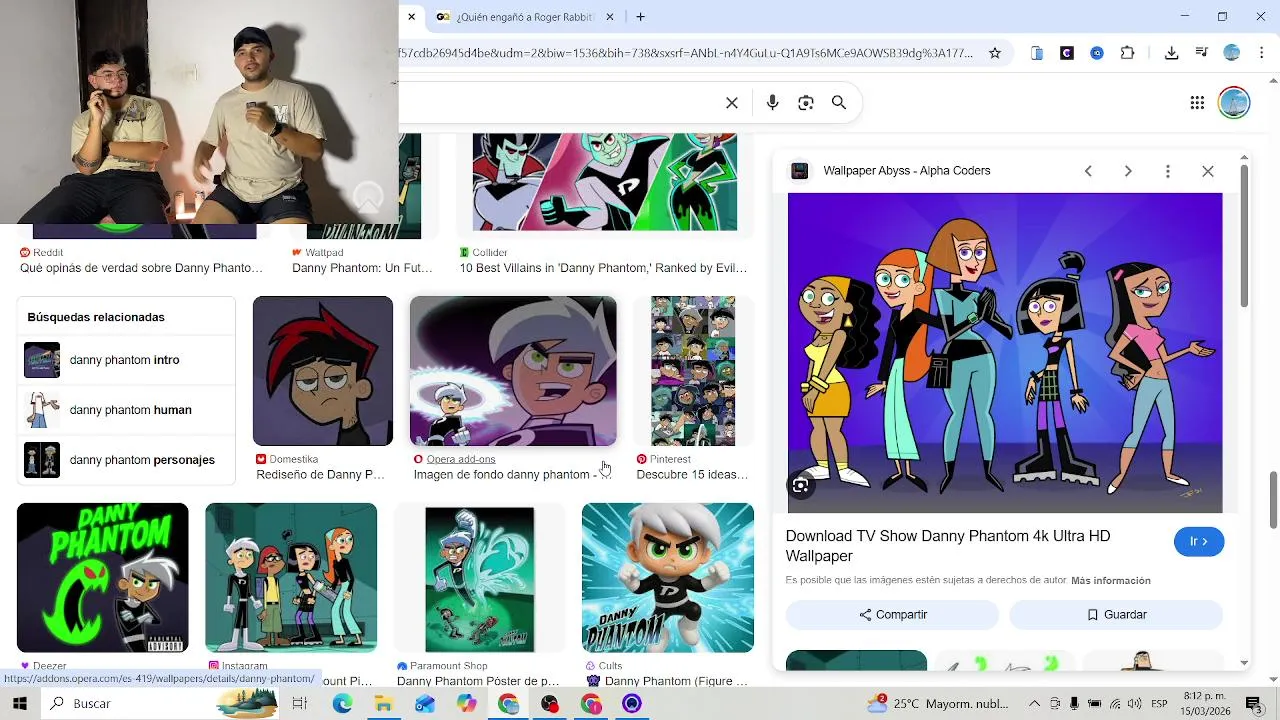The height and width of the screenshot is (720, 1280).
Task: Clear the Google search box text
Action: [732, 103]
